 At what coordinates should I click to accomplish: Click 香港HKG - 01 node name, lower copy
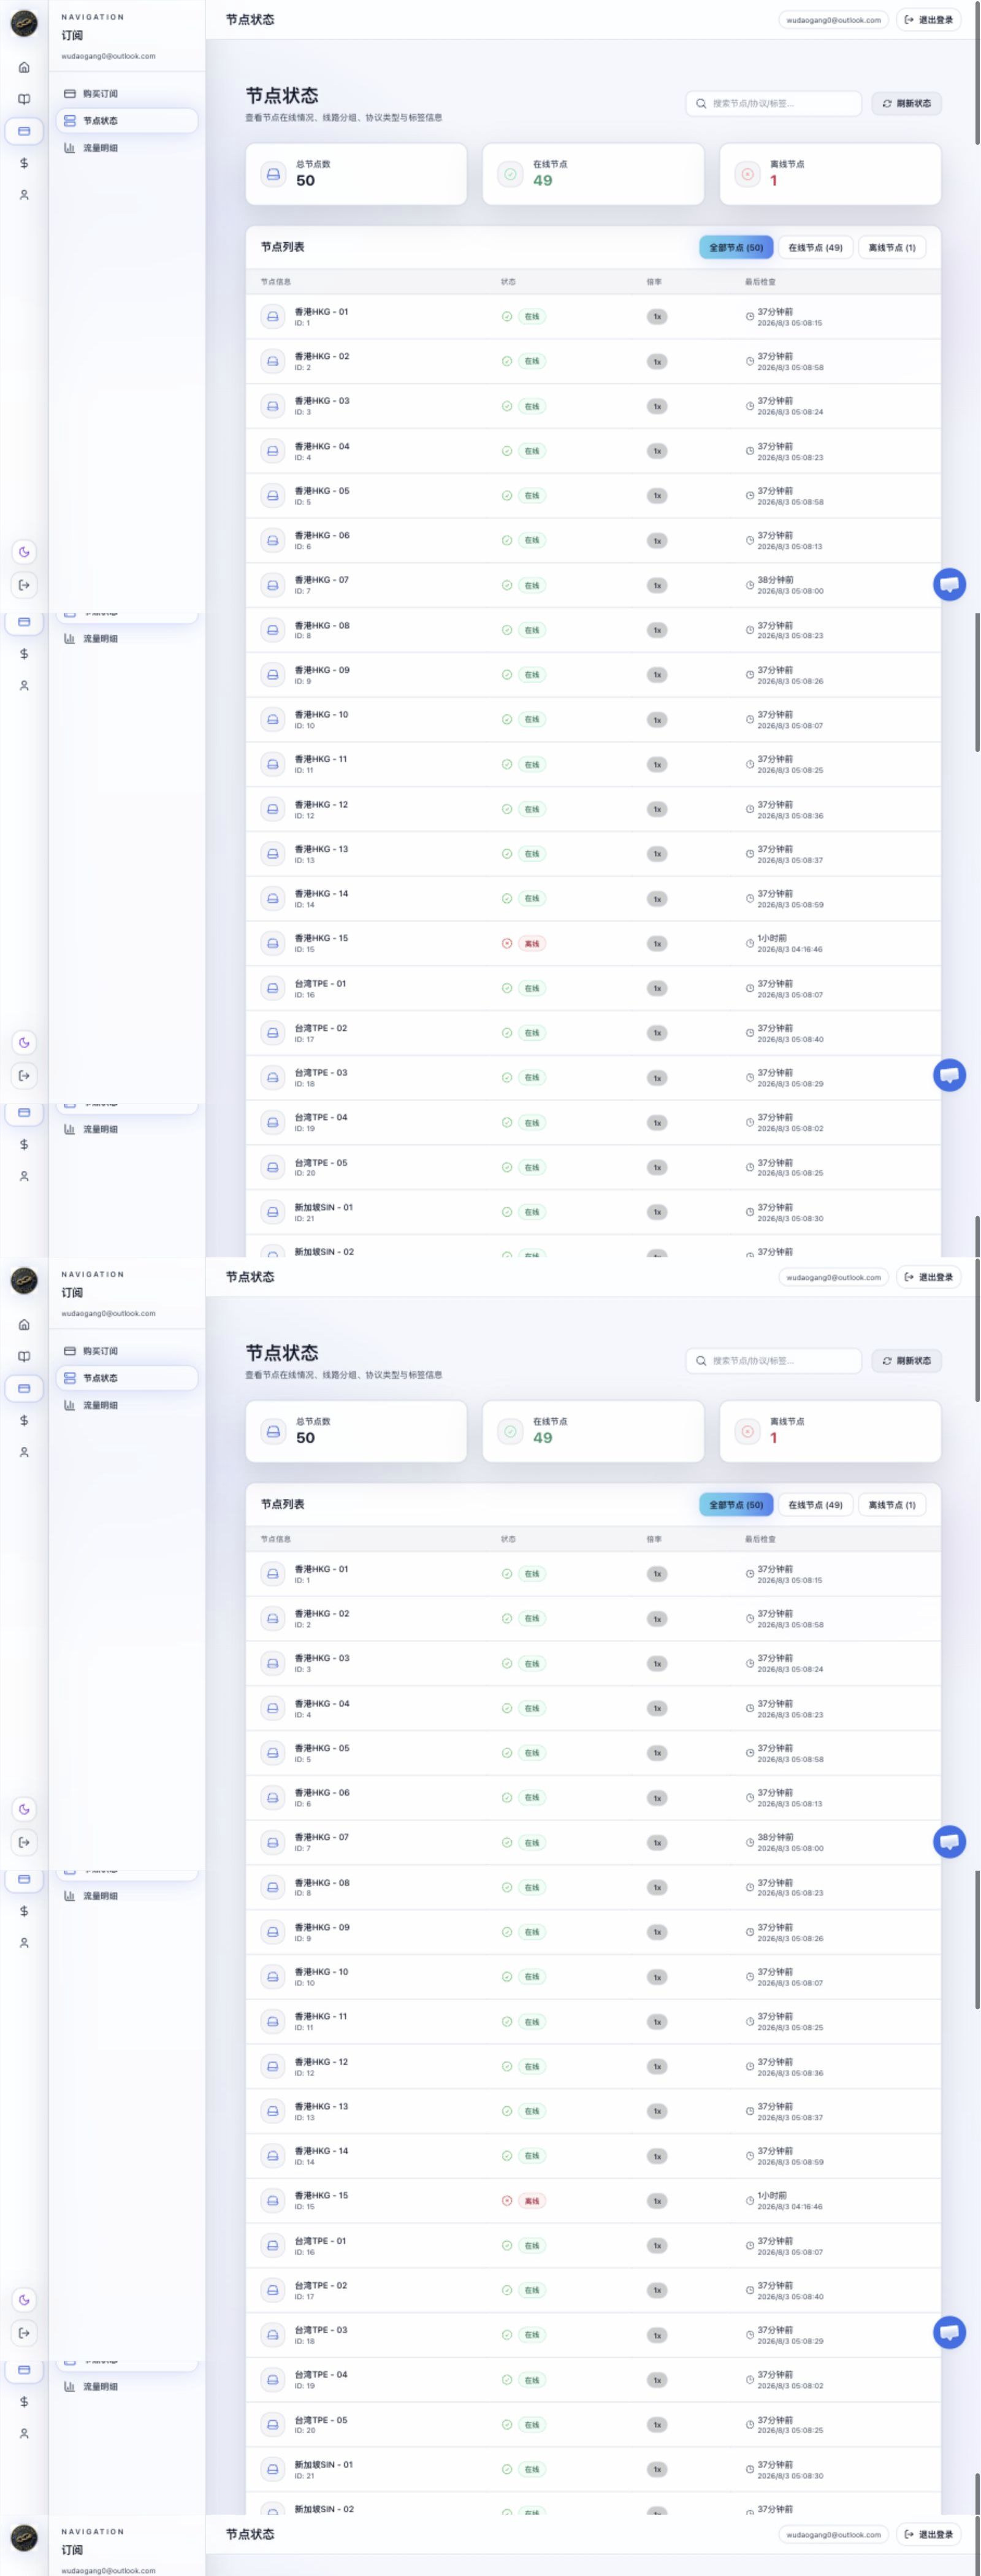321,1569
